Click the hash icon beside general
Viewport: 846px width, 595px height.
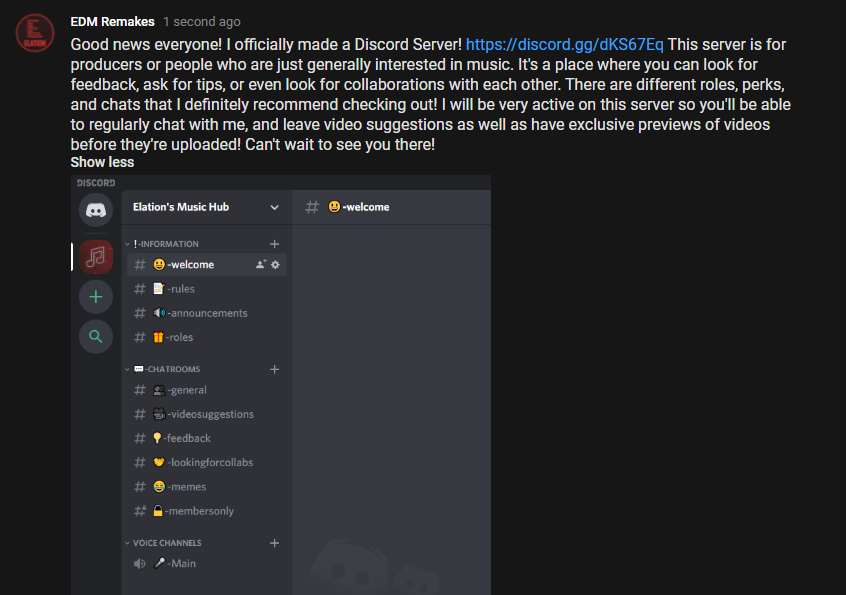coord(140,390)
